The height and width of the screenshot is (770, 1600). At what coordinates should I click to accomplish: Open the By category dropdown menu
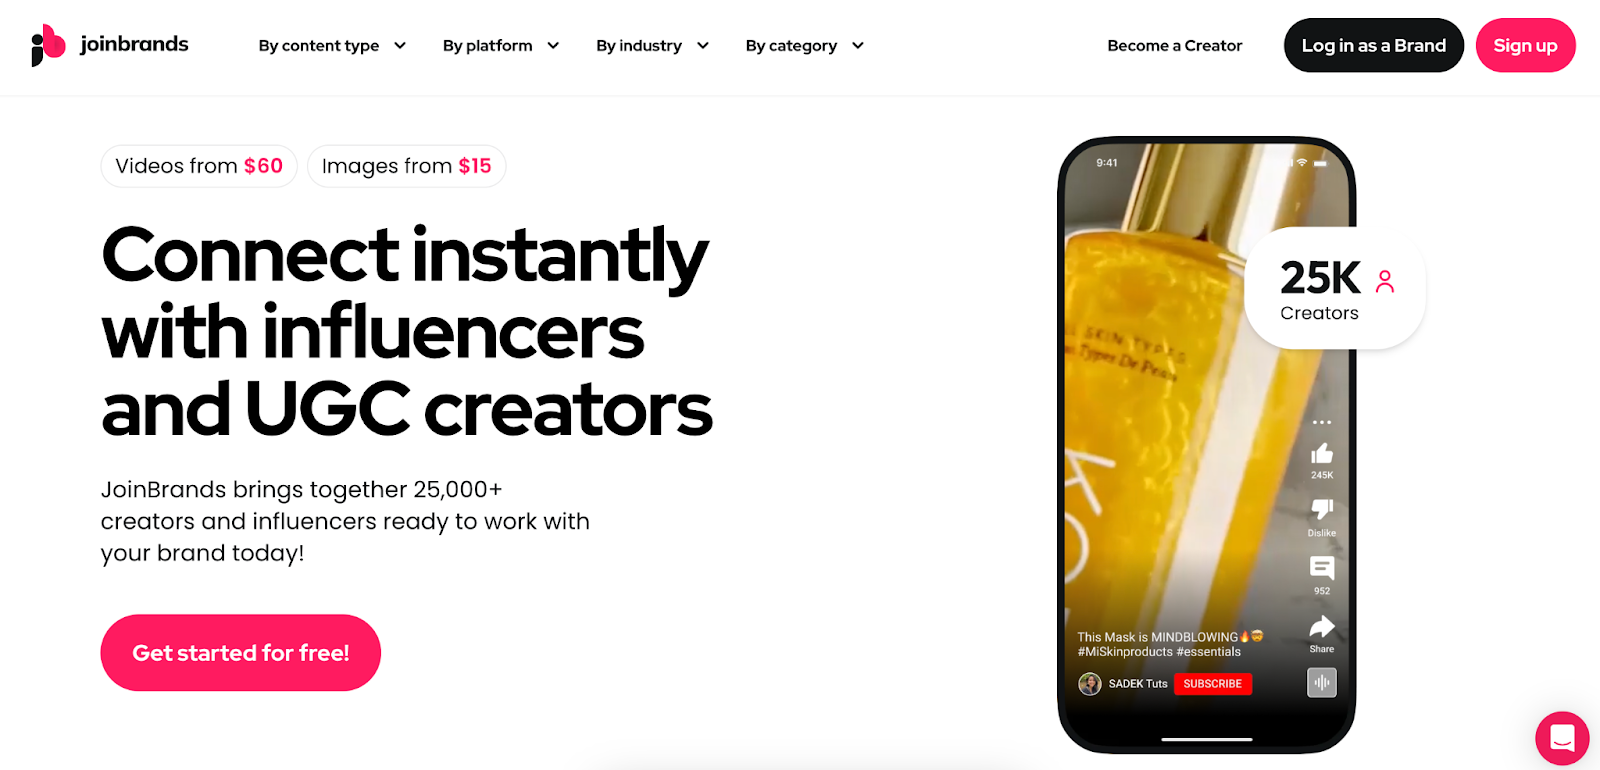pyautogui.click(x=805, y=46)
